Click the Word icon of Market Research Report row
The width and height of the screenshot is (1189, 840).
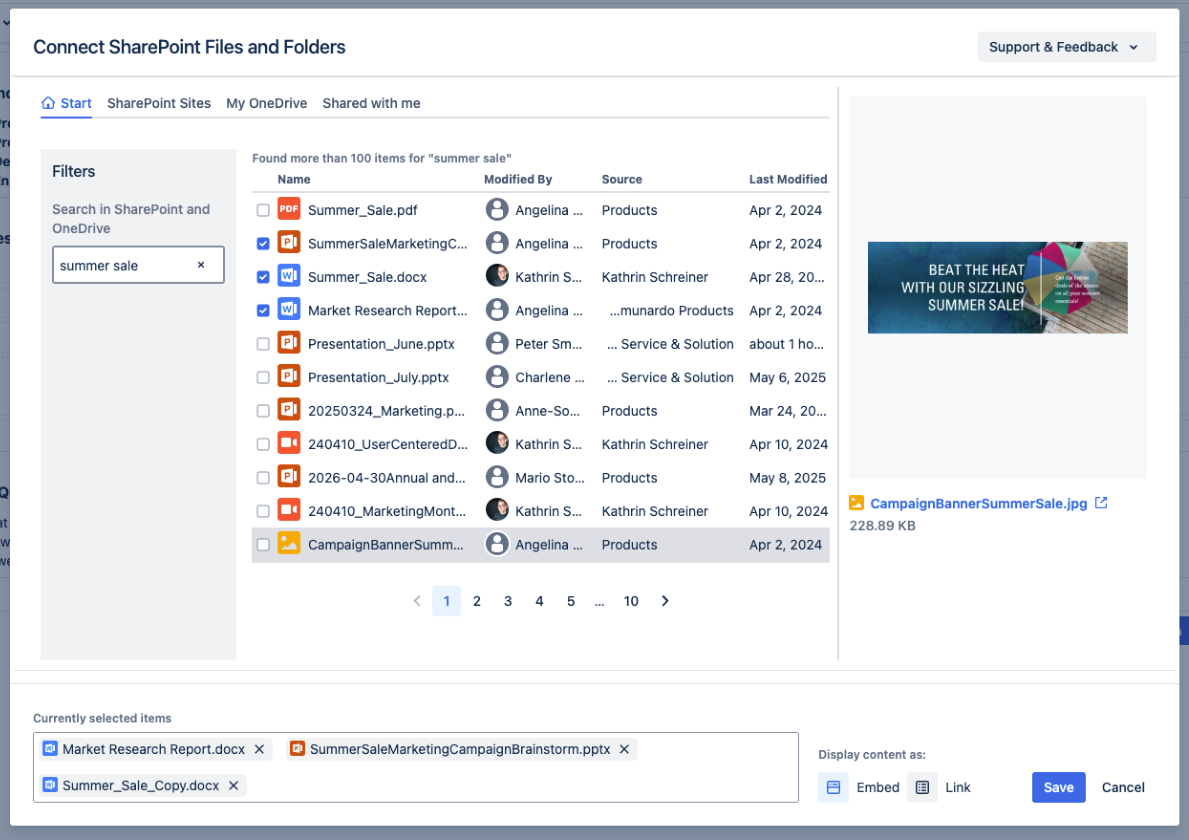[289, 309]
